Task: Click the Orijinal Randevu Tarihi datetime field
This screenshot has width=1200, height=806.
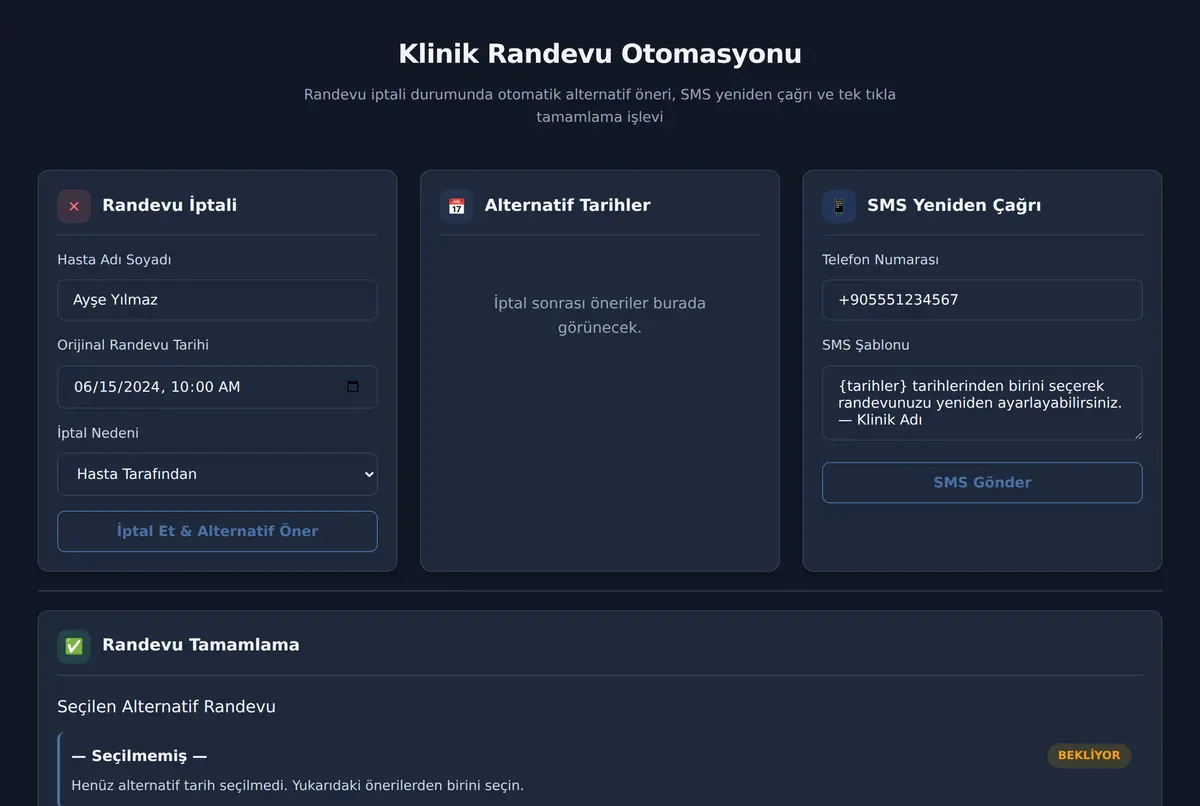Action: point(217,387)
